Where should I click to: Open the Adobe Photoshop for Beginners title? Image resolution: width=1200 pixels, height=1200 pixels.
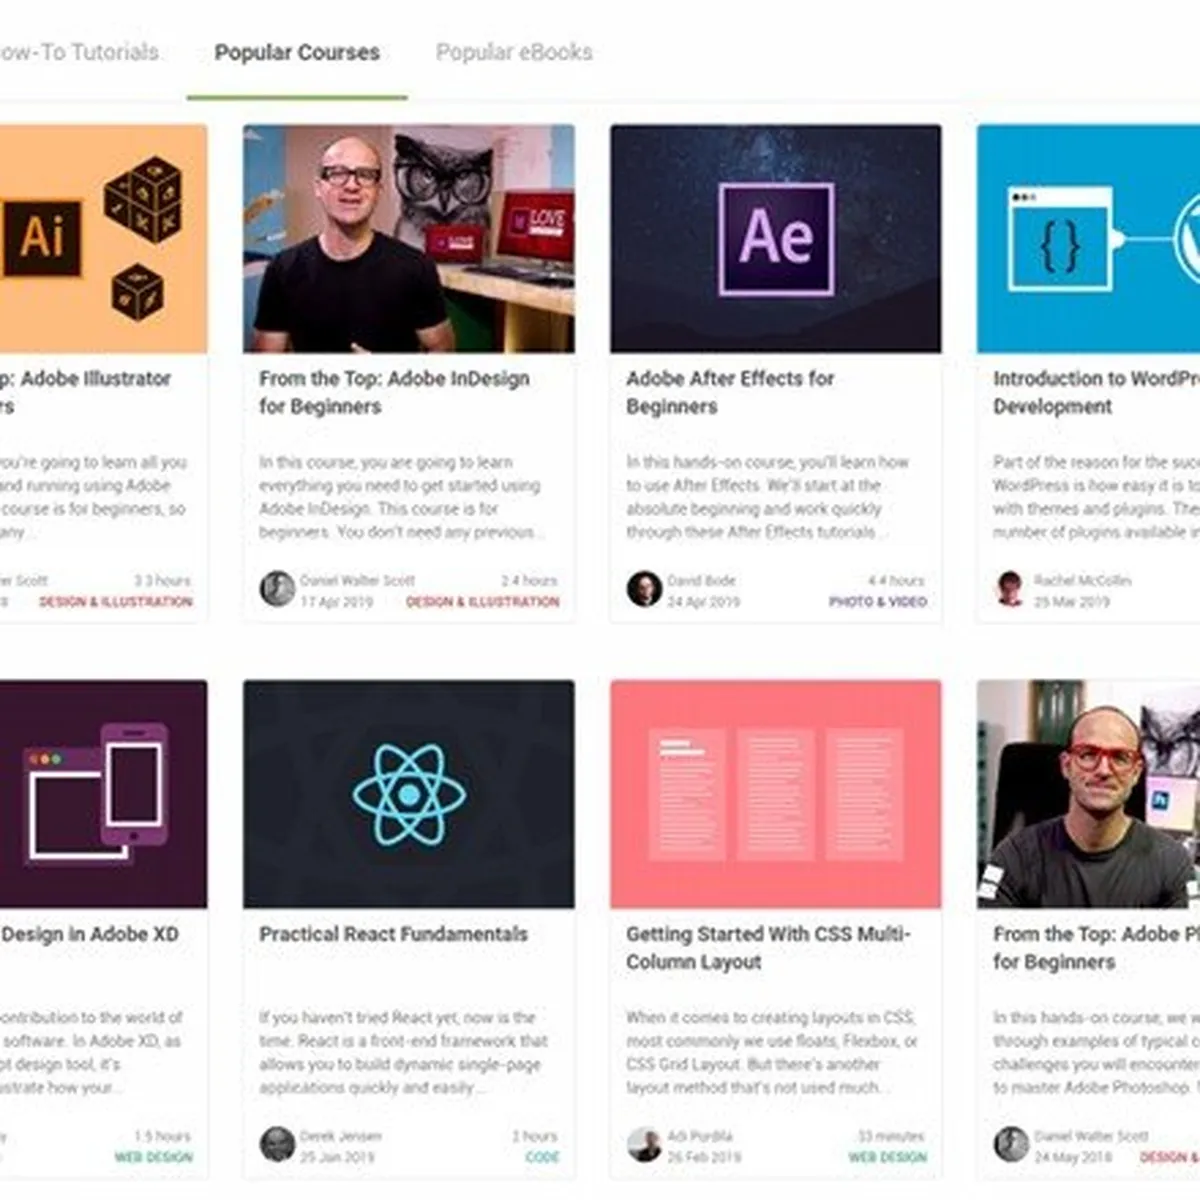coord(1096,948)
